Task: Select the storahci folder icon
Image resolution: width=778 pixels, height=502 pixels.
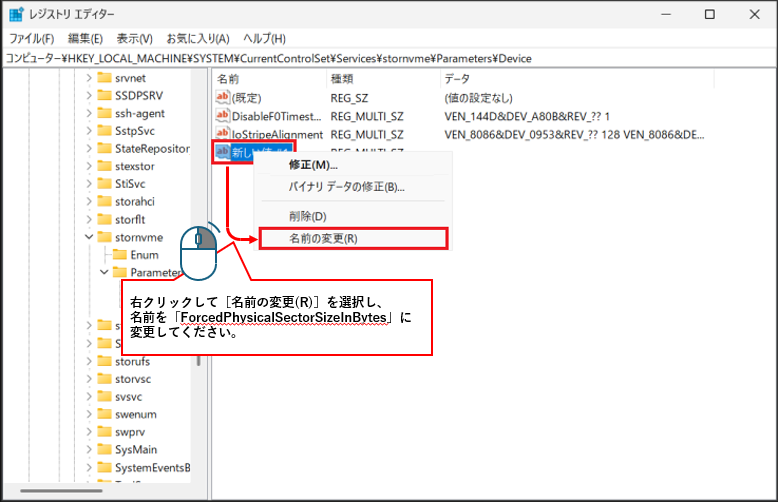Action: 104,201
